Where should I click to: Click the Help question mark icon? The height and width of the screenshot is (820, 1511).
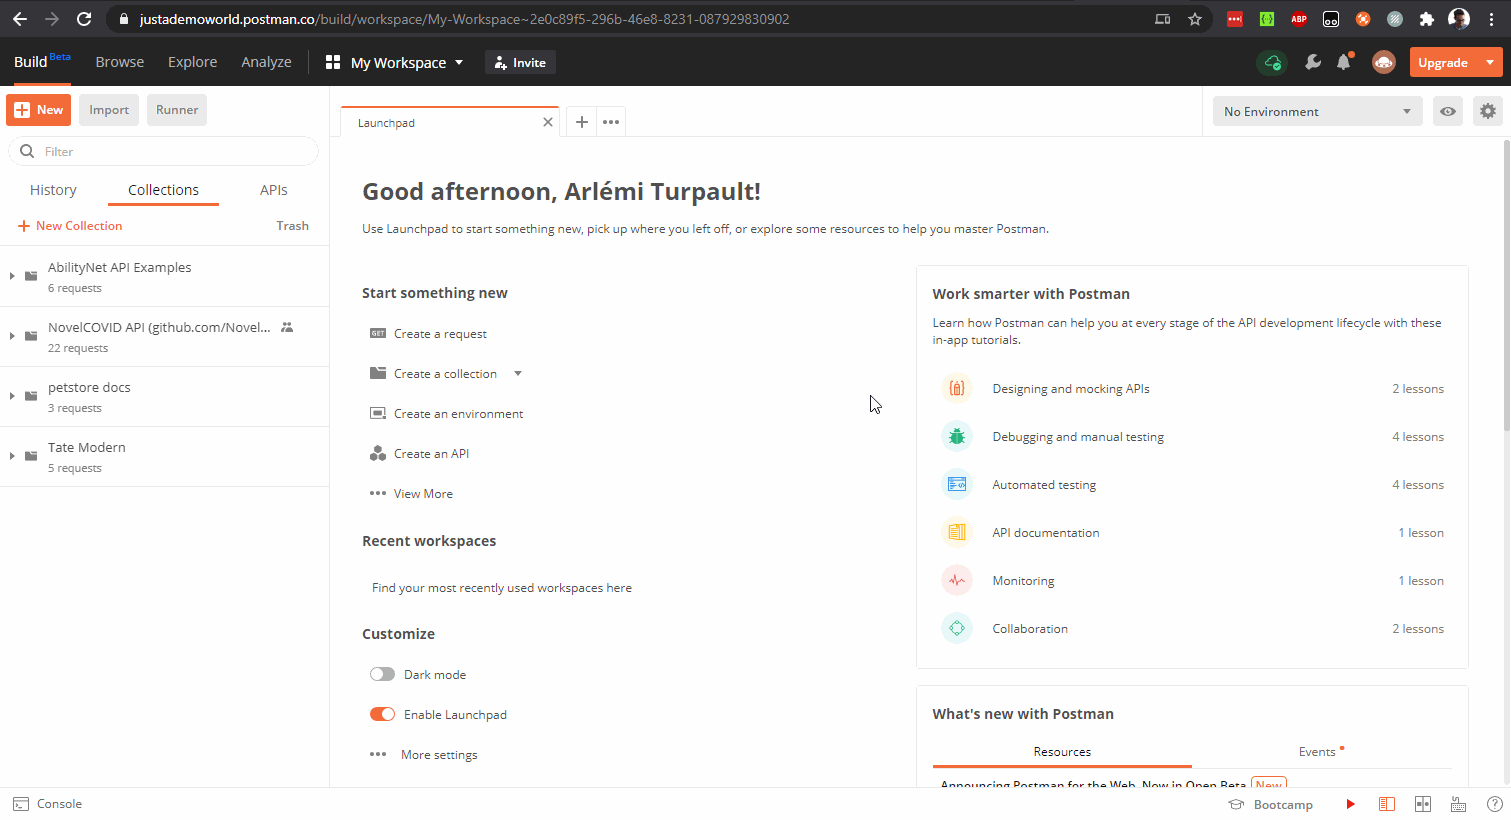pos(1493,803)
